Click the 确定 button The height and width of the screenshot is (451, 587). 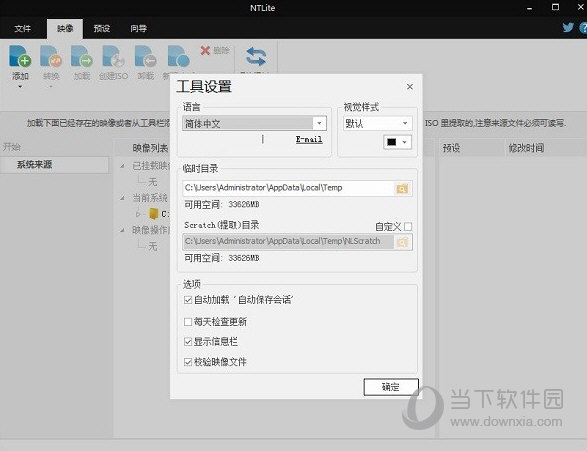tap(391, 387)
